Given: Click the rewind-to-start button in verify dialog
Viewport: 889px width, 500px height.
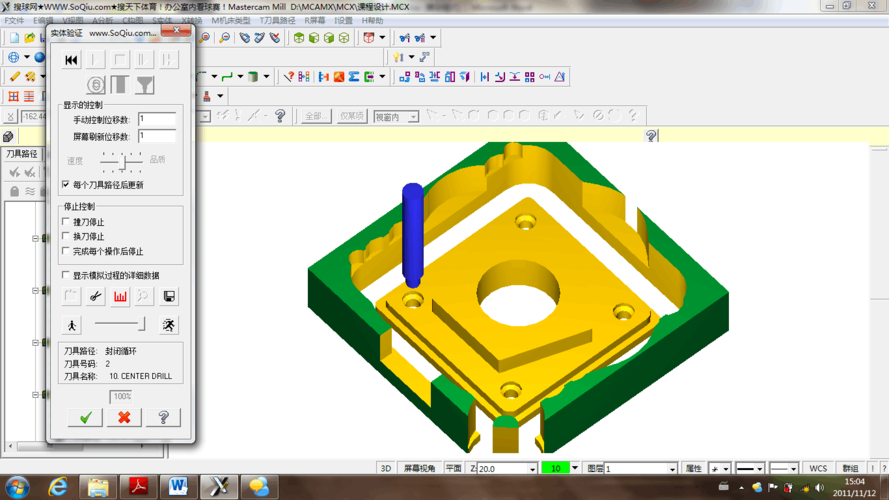Looking at the screenshot, I should click(x=71, y=60).
